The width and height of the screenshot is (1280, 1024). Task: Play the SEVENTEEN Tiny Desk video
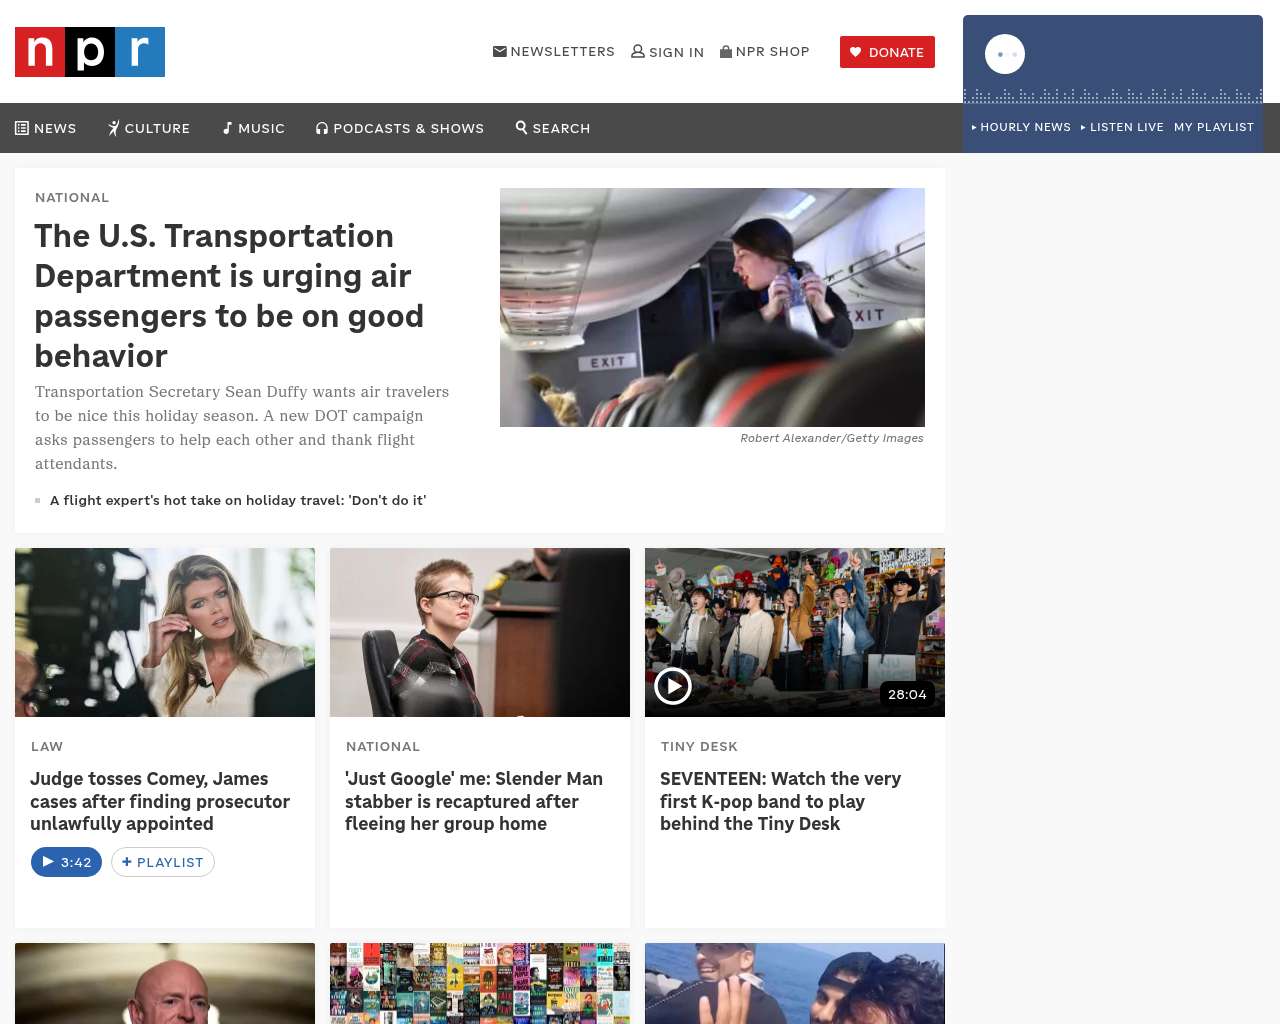(x=673, y=686)
